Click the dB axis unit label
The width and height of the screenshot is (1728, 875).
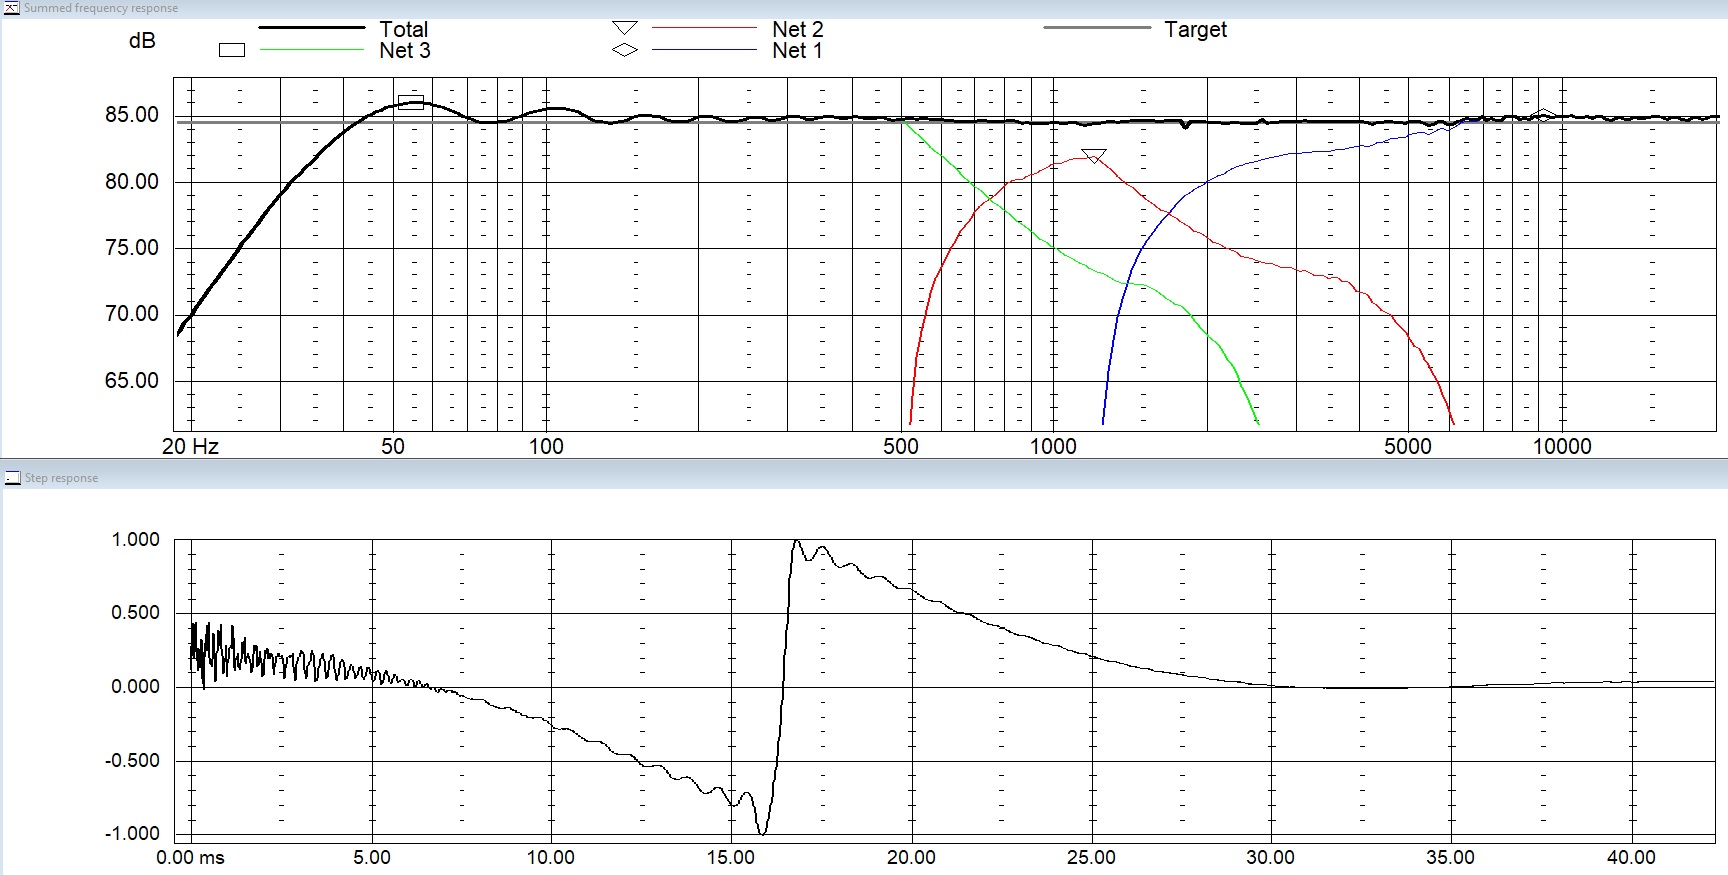(x=142, y=41)
